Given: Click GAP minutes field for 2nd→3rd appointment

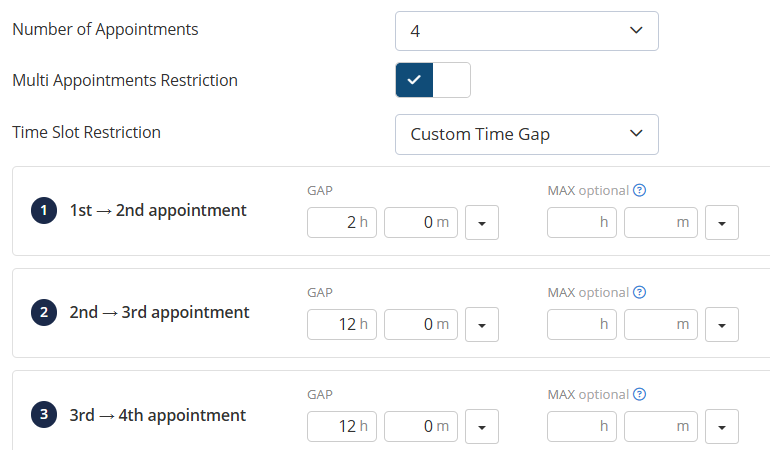Looking at the screenshot, I should pos(421,324).
